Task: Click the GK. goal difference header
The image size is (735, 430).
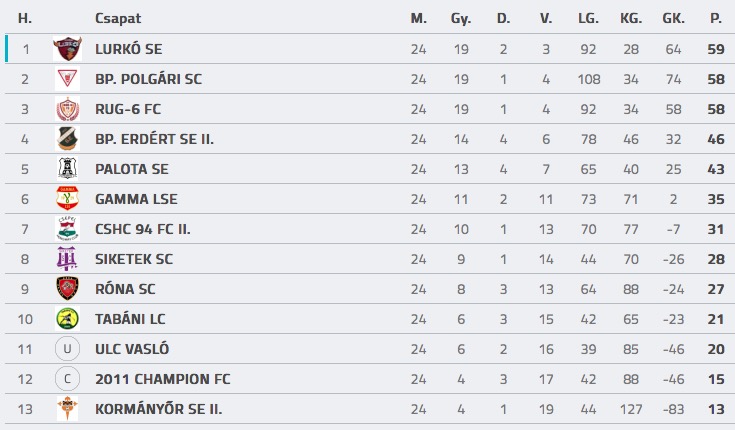Action: [x=674, y=19]
